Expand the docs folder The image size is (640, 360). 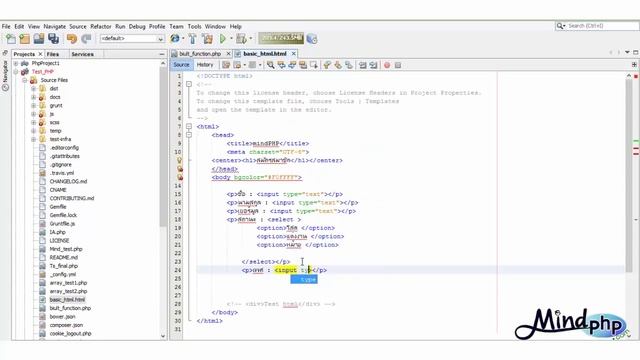pyautogui.click(x=33, y=97)
